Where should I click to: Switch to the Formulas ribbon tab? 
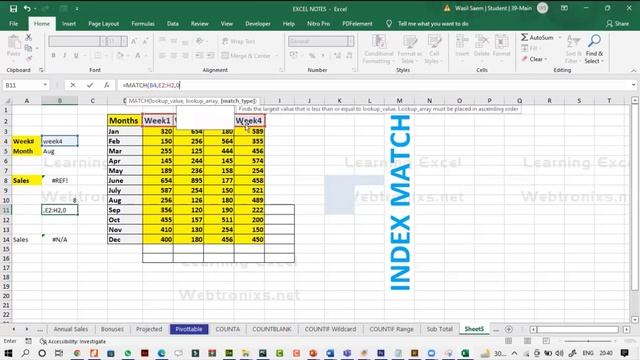pos(143,24)
